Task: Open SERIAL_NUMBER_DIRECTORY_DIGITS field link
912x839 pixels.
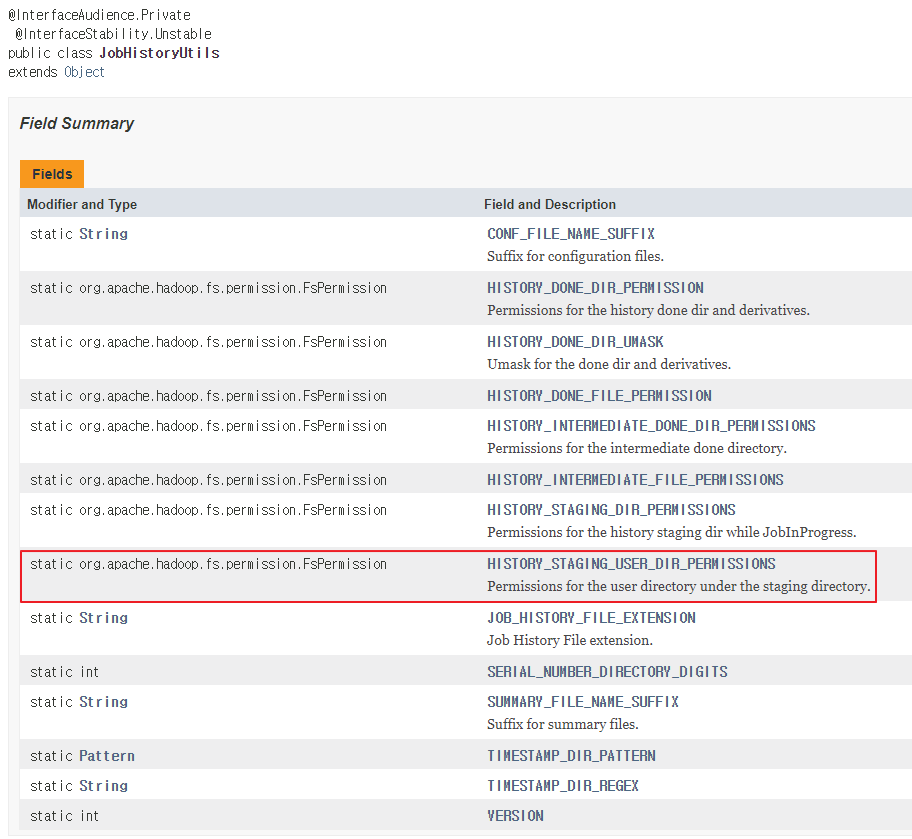Action: (607, 672)
